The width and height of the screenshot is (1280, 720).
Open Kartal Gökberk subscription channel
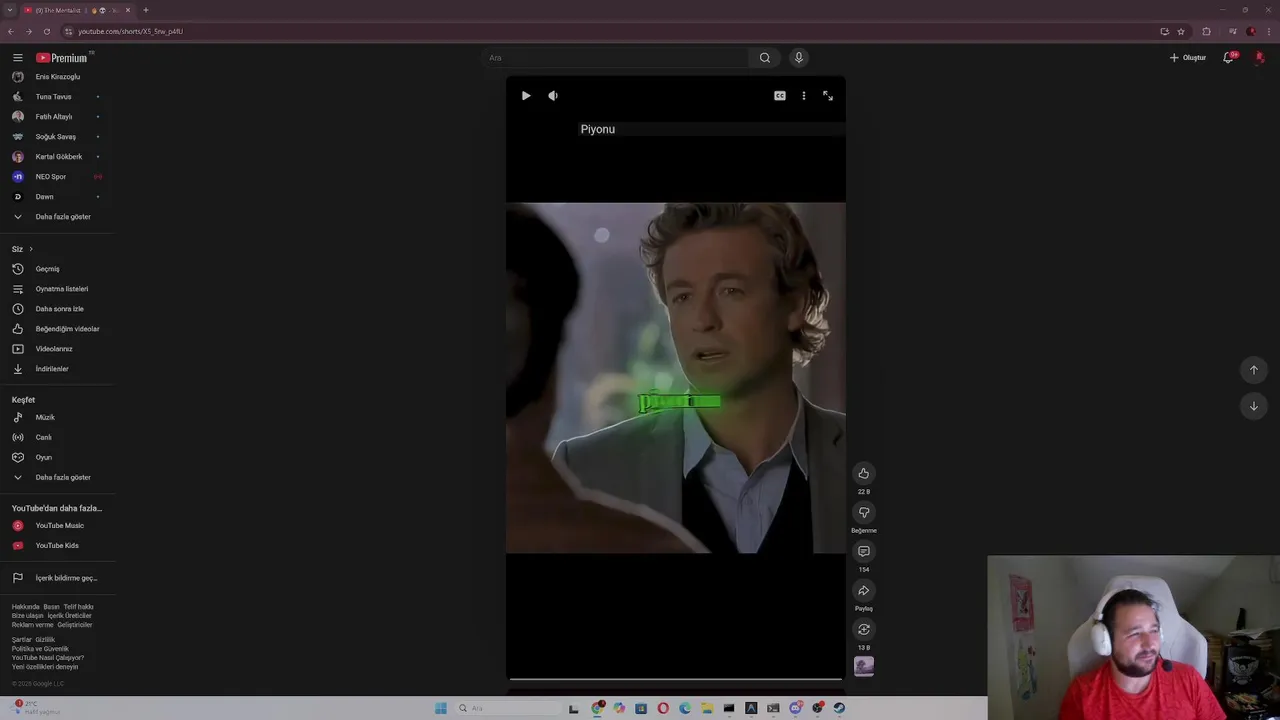point(57,157)
